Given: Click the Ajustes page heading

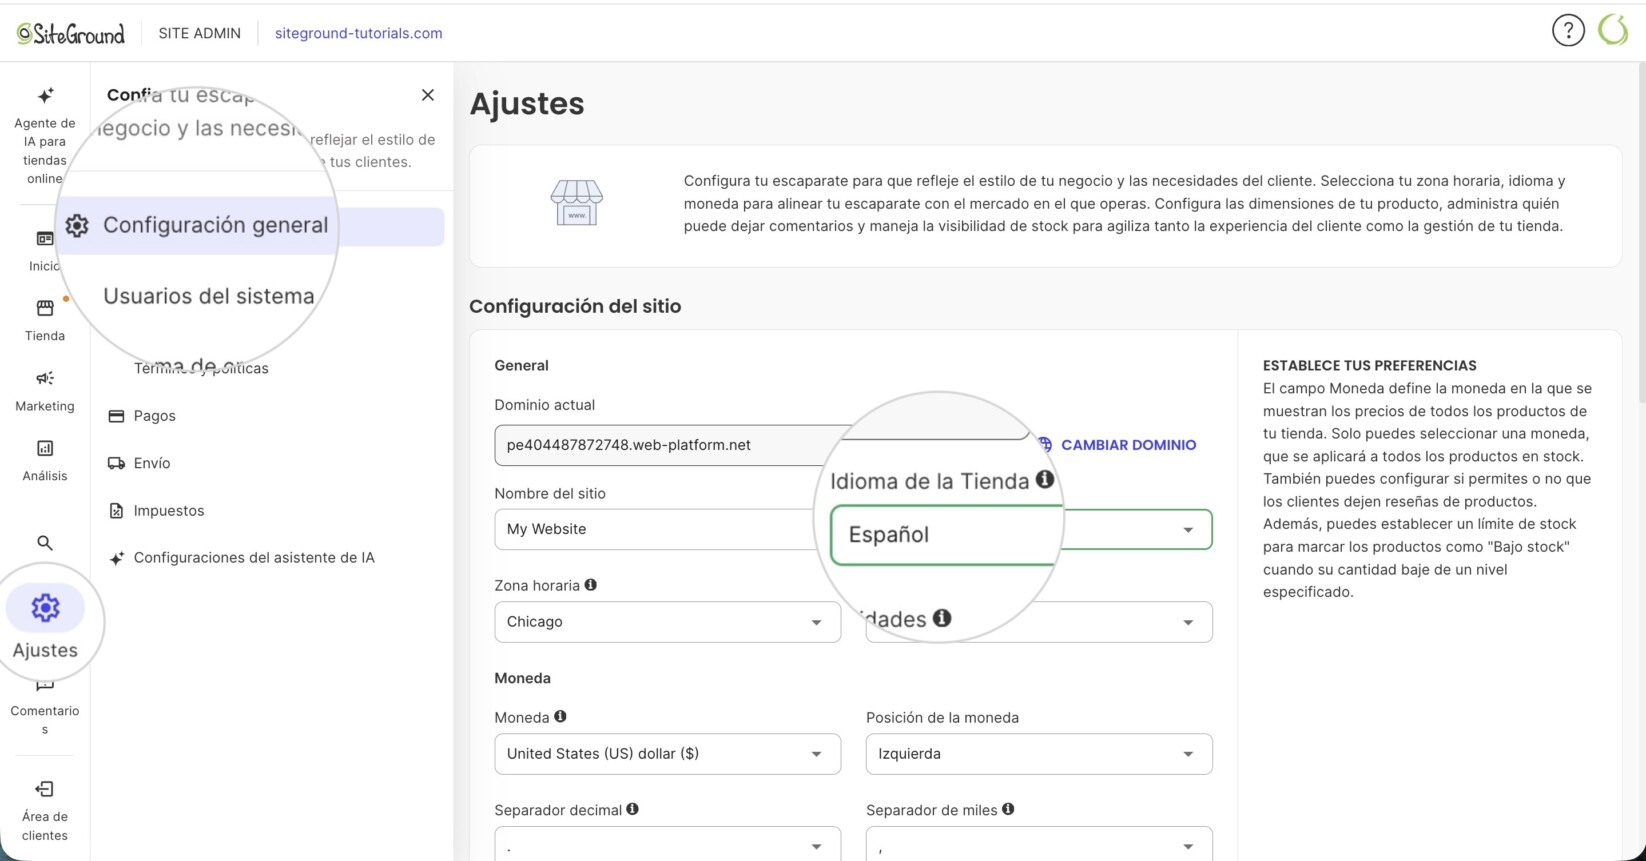Looking at the screenshot, I should 527,104.
